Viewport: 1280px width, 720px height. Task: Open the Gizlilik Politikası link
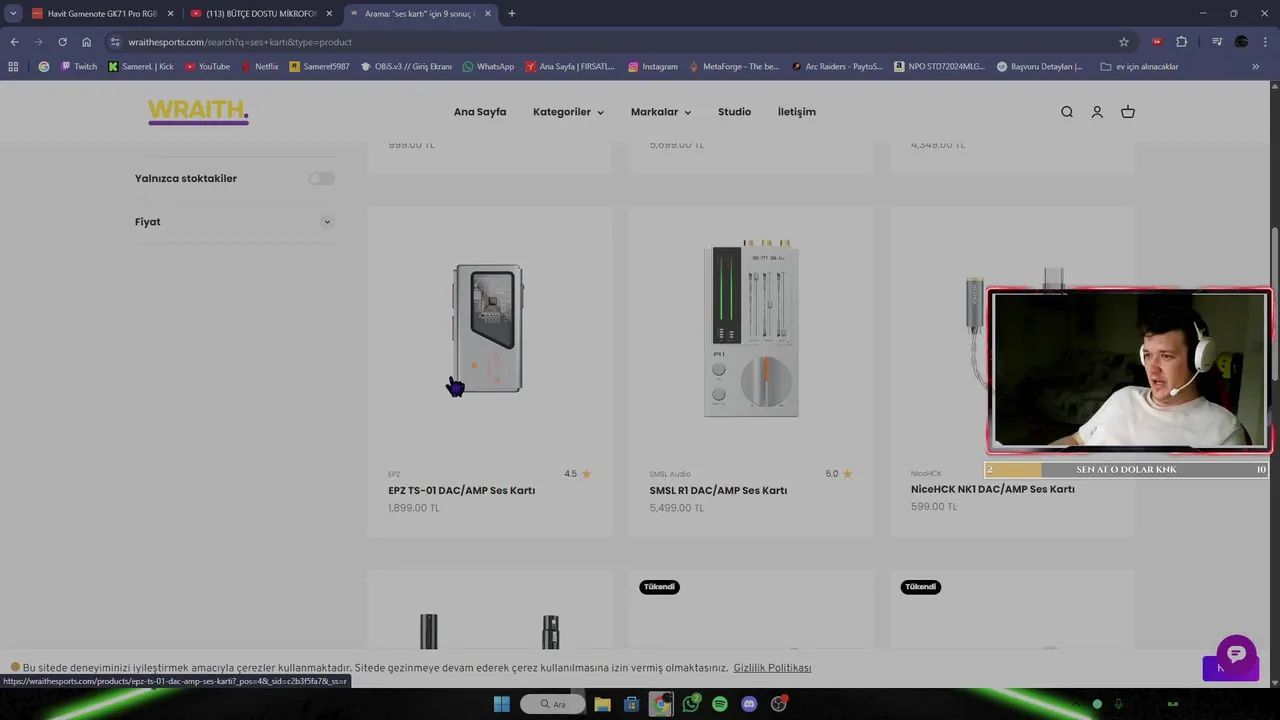tap(772, 668)
